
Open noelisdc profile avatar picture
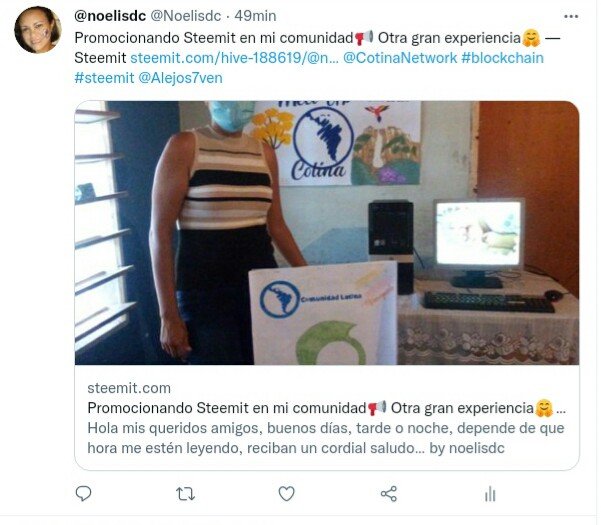click(x=38, y=30)
